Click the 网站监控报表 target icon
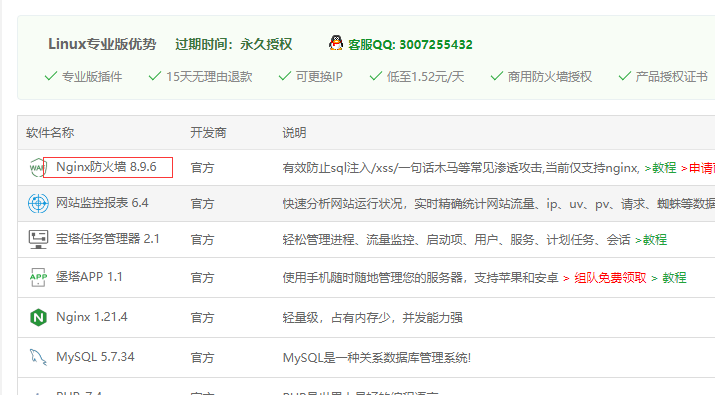 coord(38,203)
